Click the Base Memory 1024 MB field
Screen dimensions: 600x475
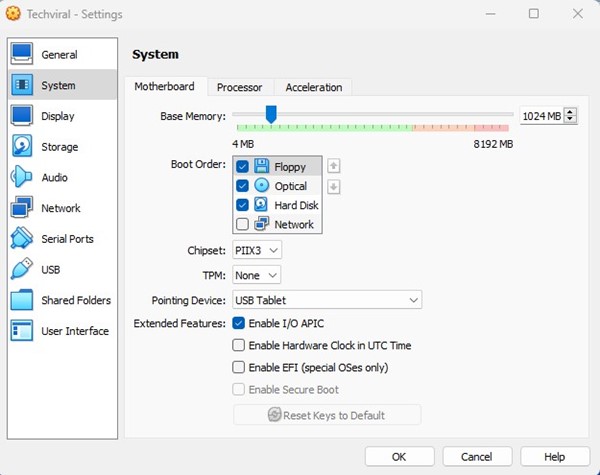coord(541,116)
